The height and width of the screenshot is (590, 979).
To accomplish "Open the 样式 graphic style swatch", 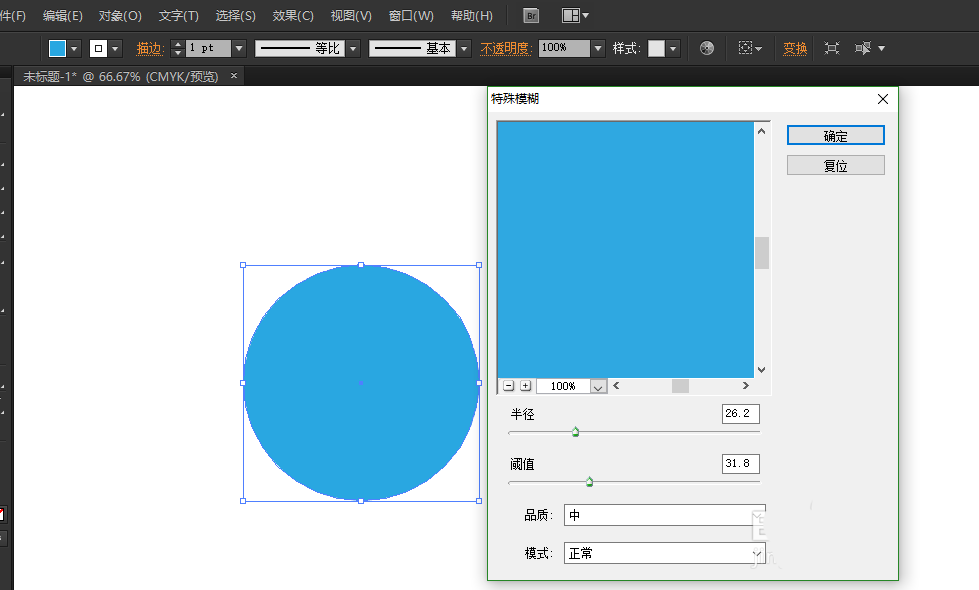I will click(x=656, y=48).
